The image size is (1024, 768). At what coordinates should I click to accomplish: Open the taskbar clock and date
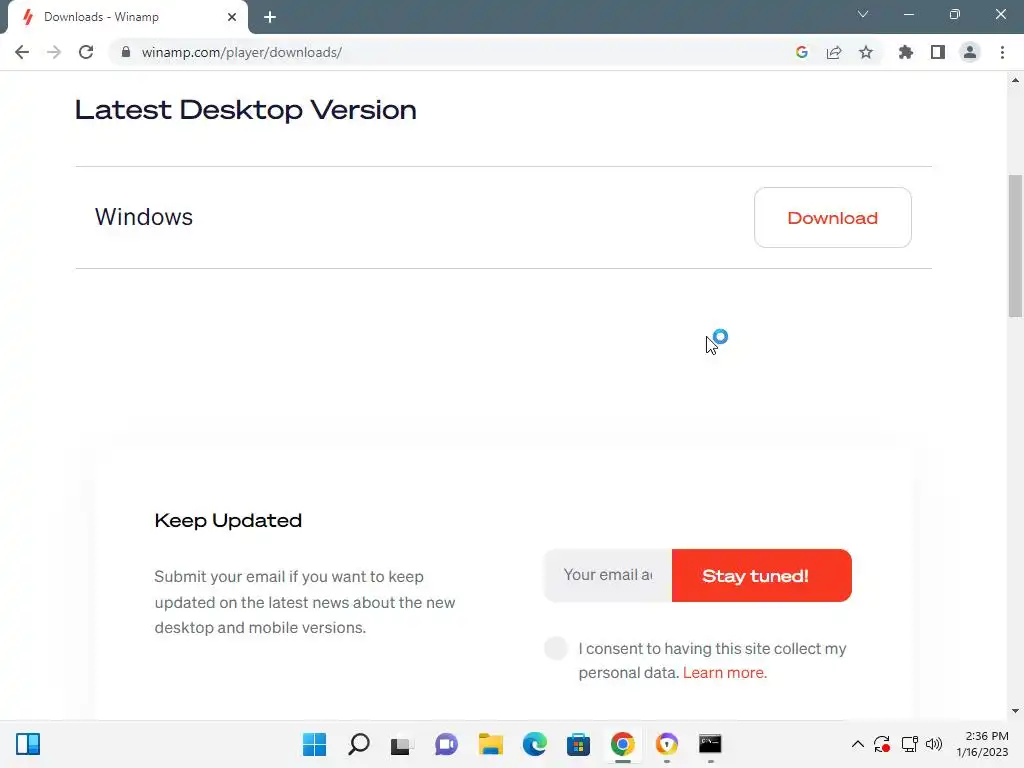(x=982, y=744)
